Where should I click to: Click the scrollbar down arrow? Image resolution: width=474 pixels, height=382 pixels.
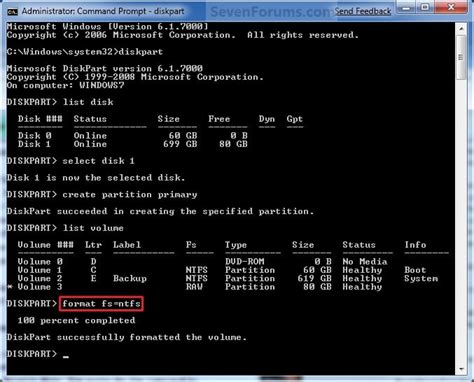[x=461, y=369]
